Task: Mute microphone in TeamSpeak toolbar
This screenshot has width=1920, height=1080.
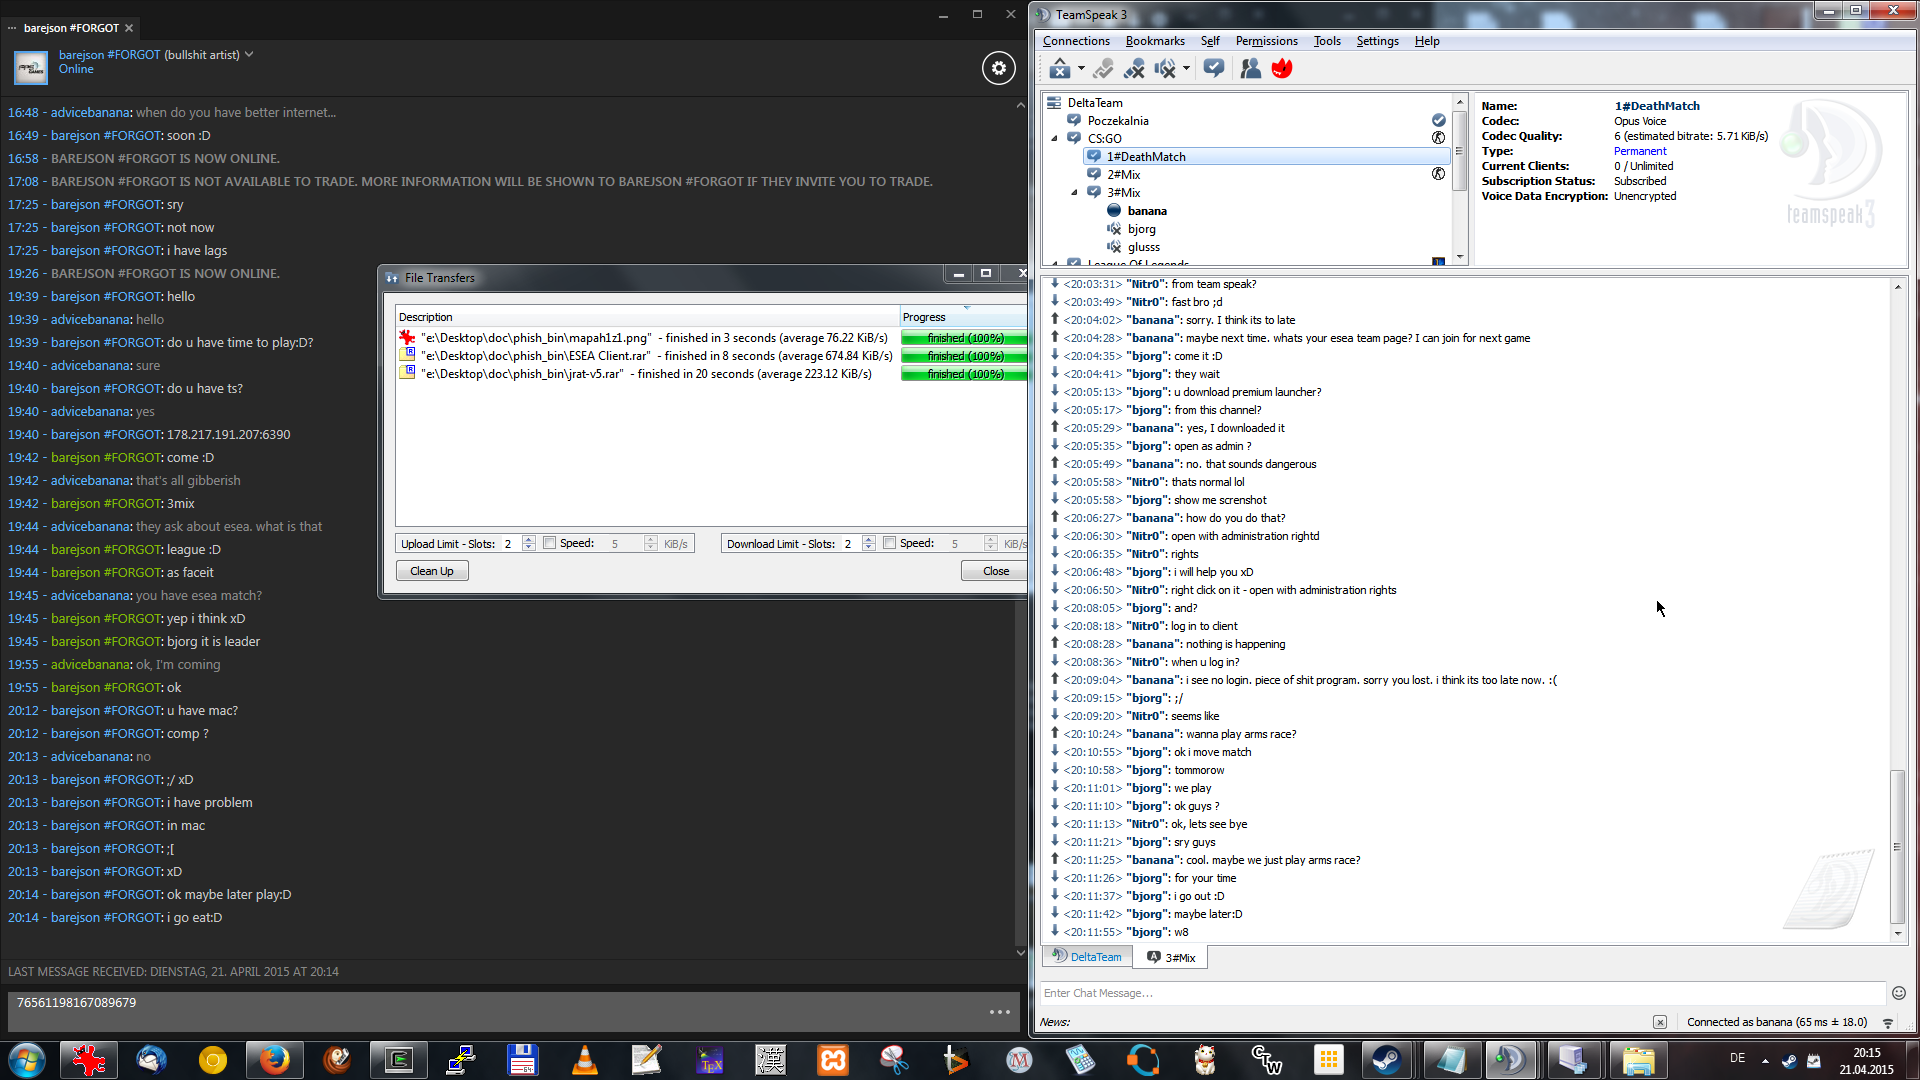Action: pos(1133,68)
